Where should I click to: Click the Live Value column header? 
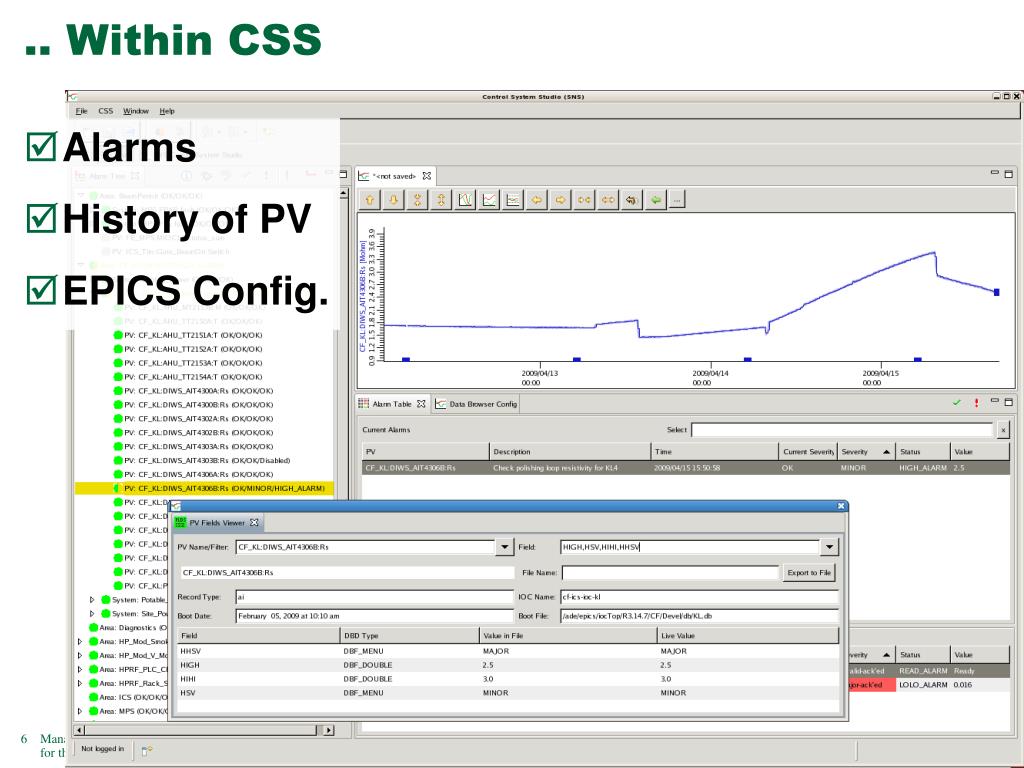(x=748, y=635)
